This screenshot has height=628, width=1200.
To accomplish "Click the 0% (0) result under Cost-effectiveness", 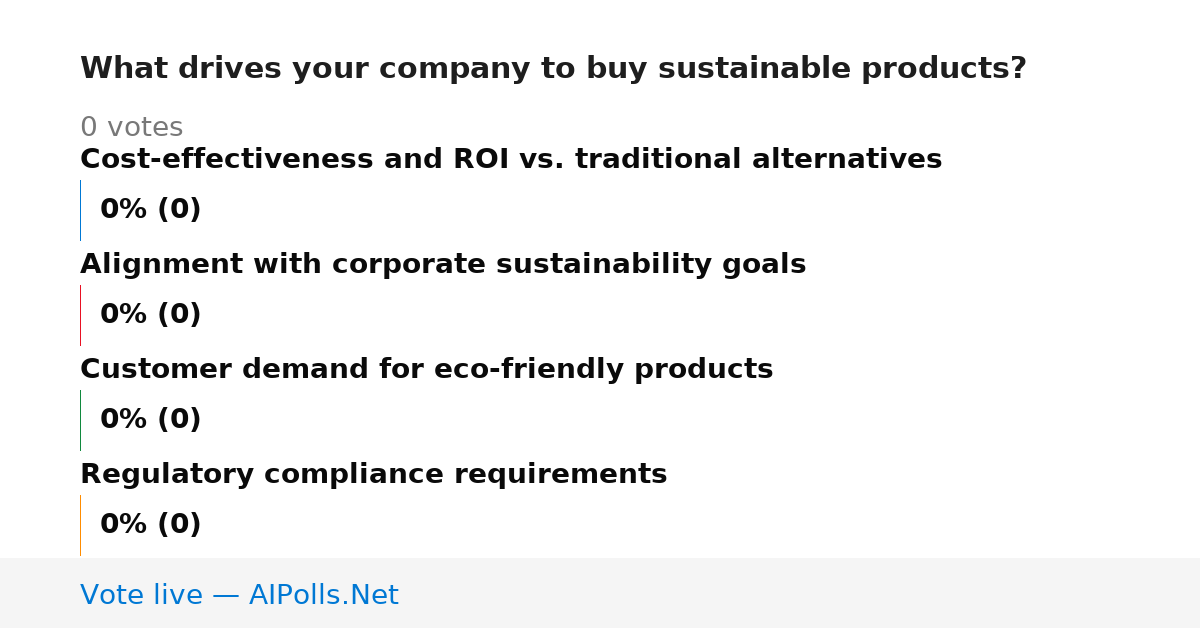I will pos(150,210).
